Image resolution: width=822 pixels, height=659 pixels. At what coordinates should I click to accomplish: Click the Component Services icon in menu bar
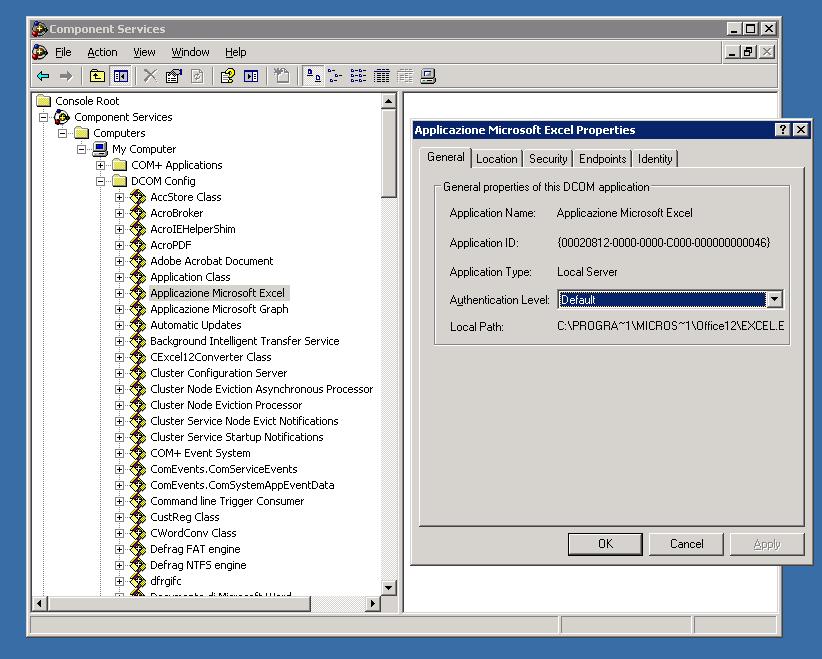pos(40,52)
